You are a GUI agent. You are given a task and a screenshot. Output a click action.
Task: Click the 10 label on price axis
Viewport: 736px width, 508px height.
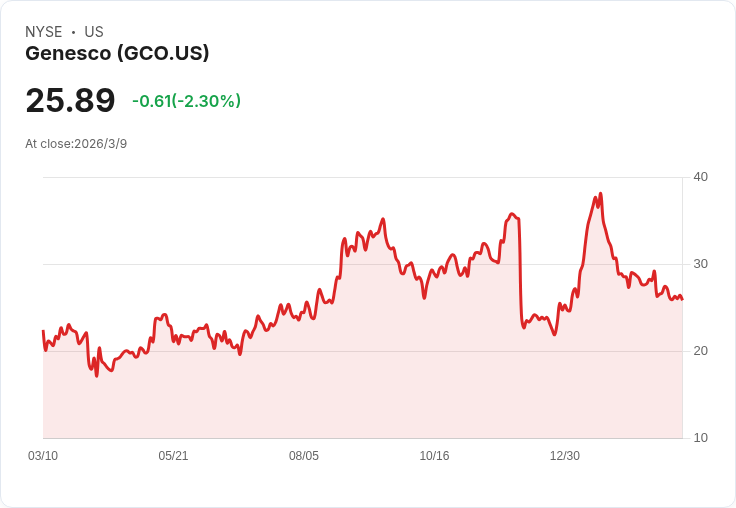pos(700,438)
